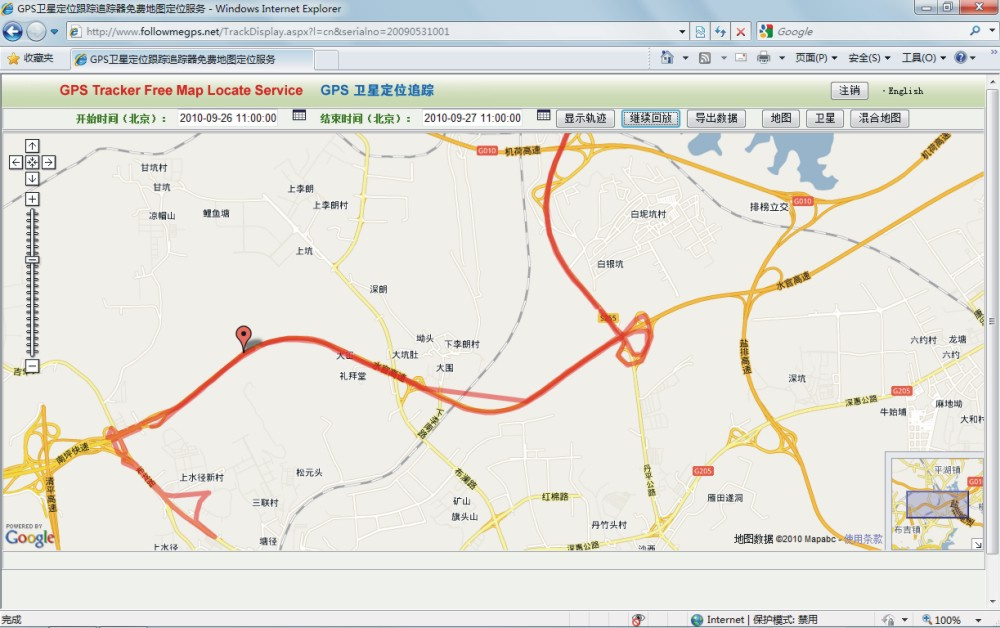Click the Google logo on map
1000x628 pixels.
coord(29,536)
